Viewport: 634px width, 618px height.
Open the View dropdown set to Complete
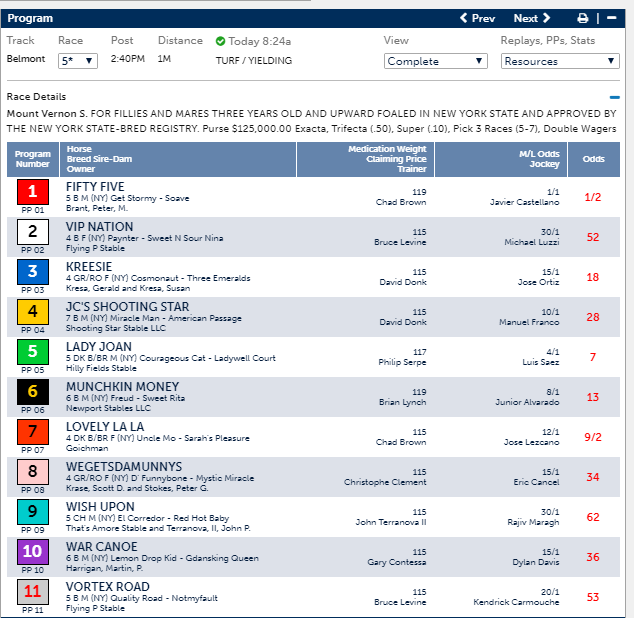[x=435, y=61]
